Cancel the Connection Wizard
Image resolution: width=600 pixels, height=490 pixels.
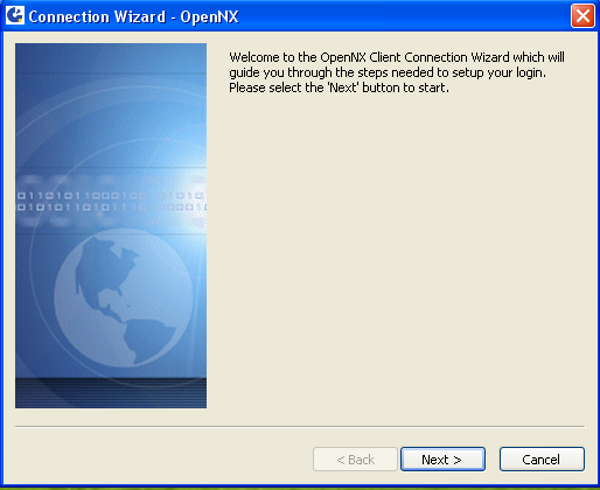(x=542, y=459)
